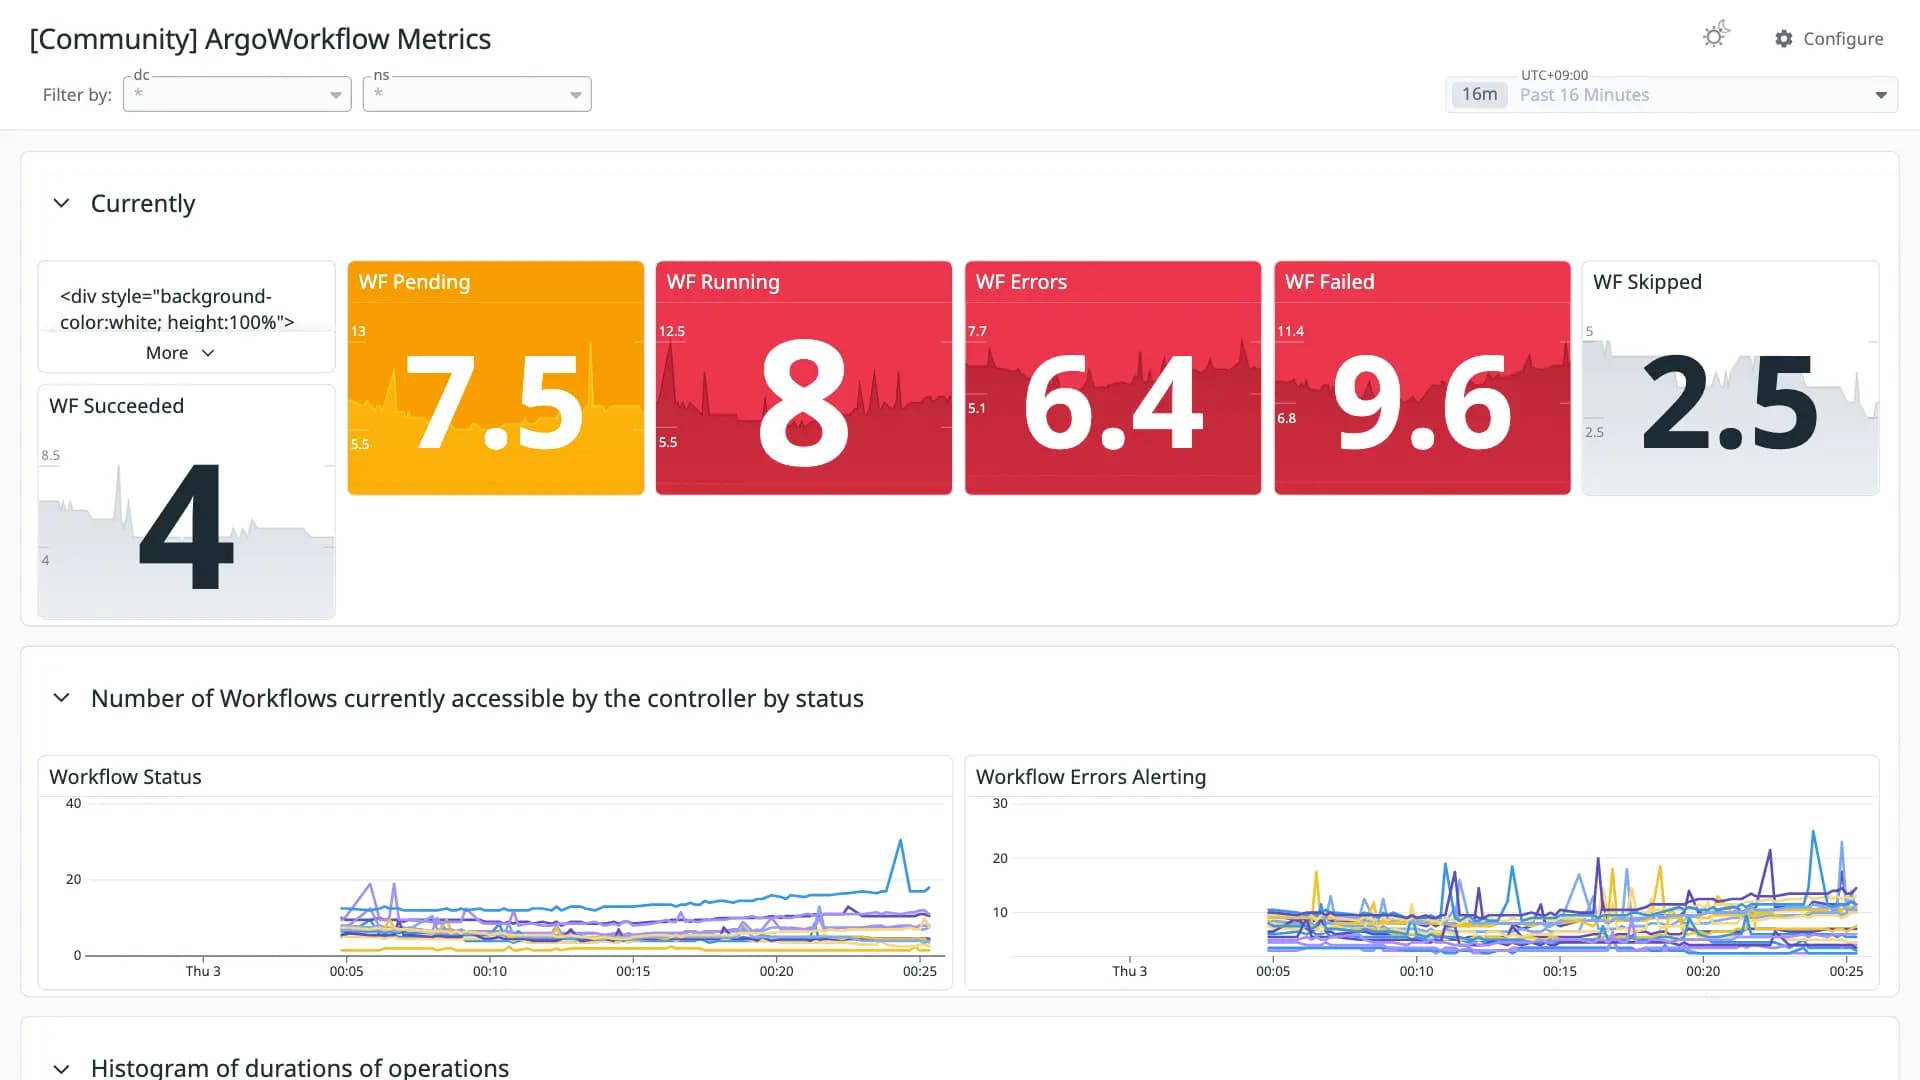
Task: Click the WF Failed 9.6 tile
Action: pos(1422,378)
